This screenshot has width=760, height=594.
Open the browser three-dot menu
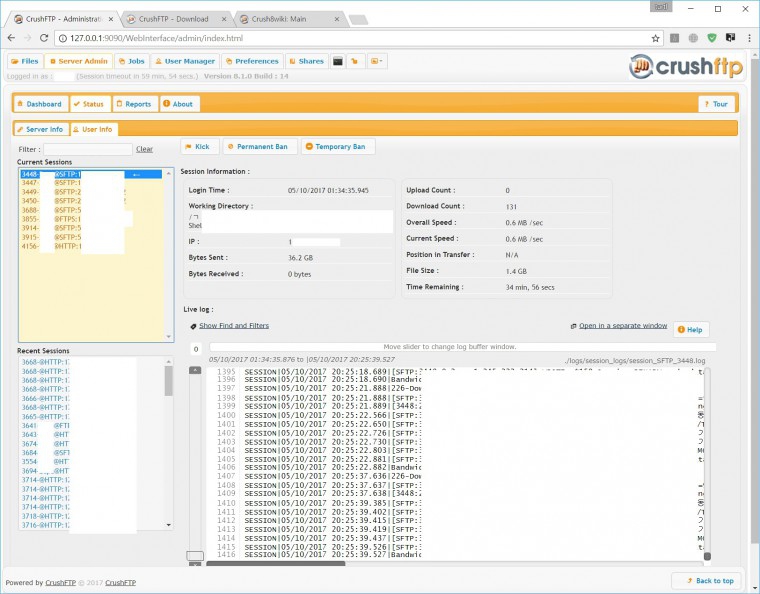tap(749, 38)
